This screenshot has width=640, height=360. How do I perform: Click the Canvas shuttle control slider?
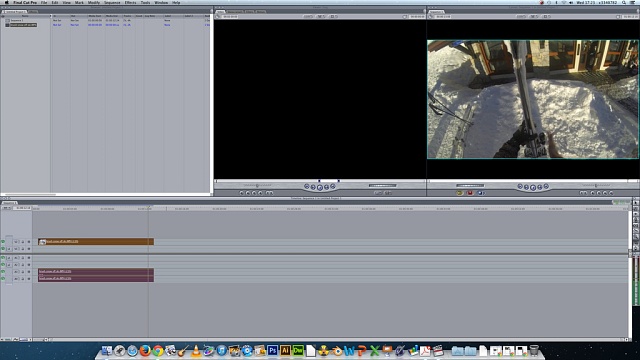coord(596,186)
